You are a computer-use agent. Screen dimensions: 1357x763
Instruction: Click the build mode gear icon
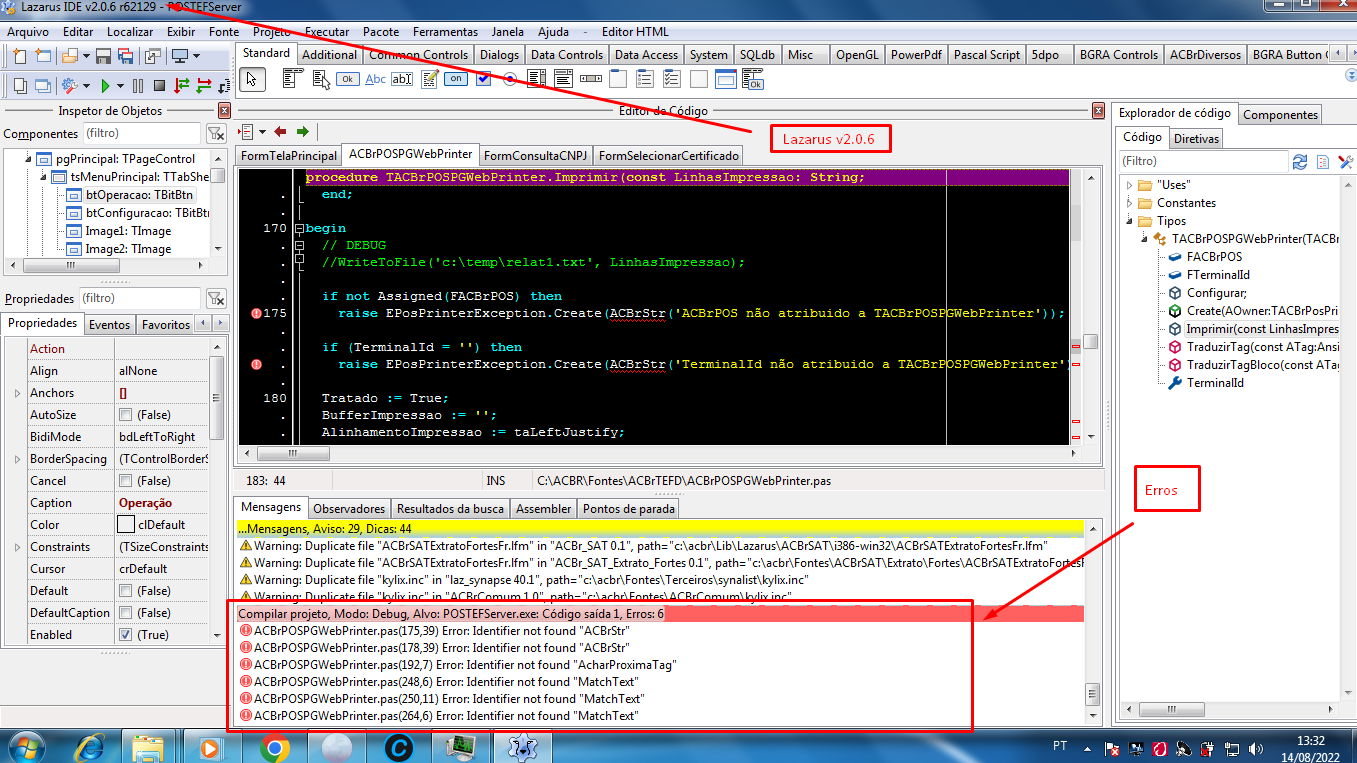point(70,86)
